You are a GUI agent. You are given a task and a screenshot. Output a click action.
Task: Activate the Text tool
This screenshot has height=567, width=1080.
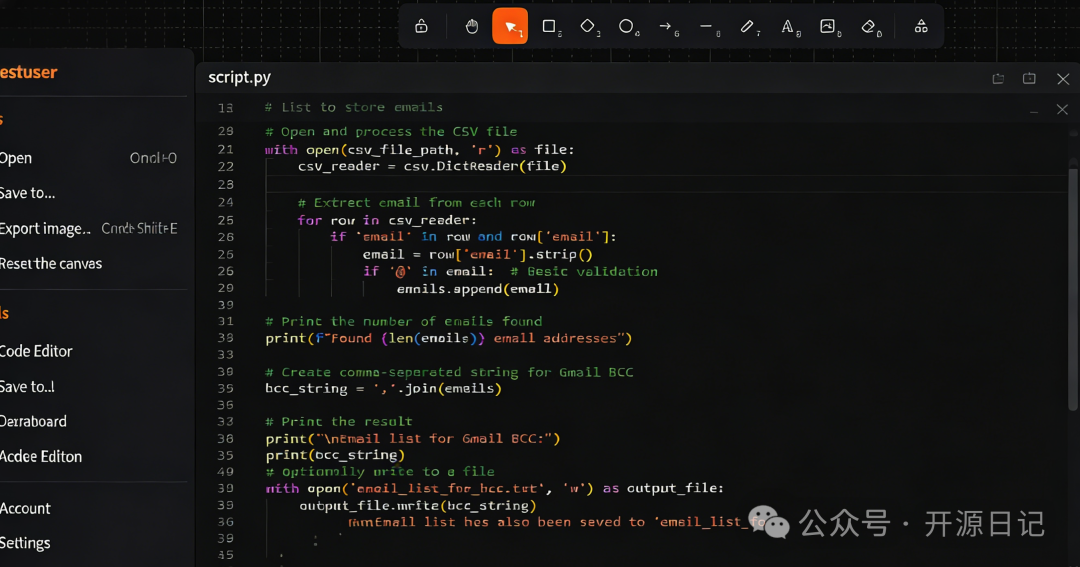788,27
